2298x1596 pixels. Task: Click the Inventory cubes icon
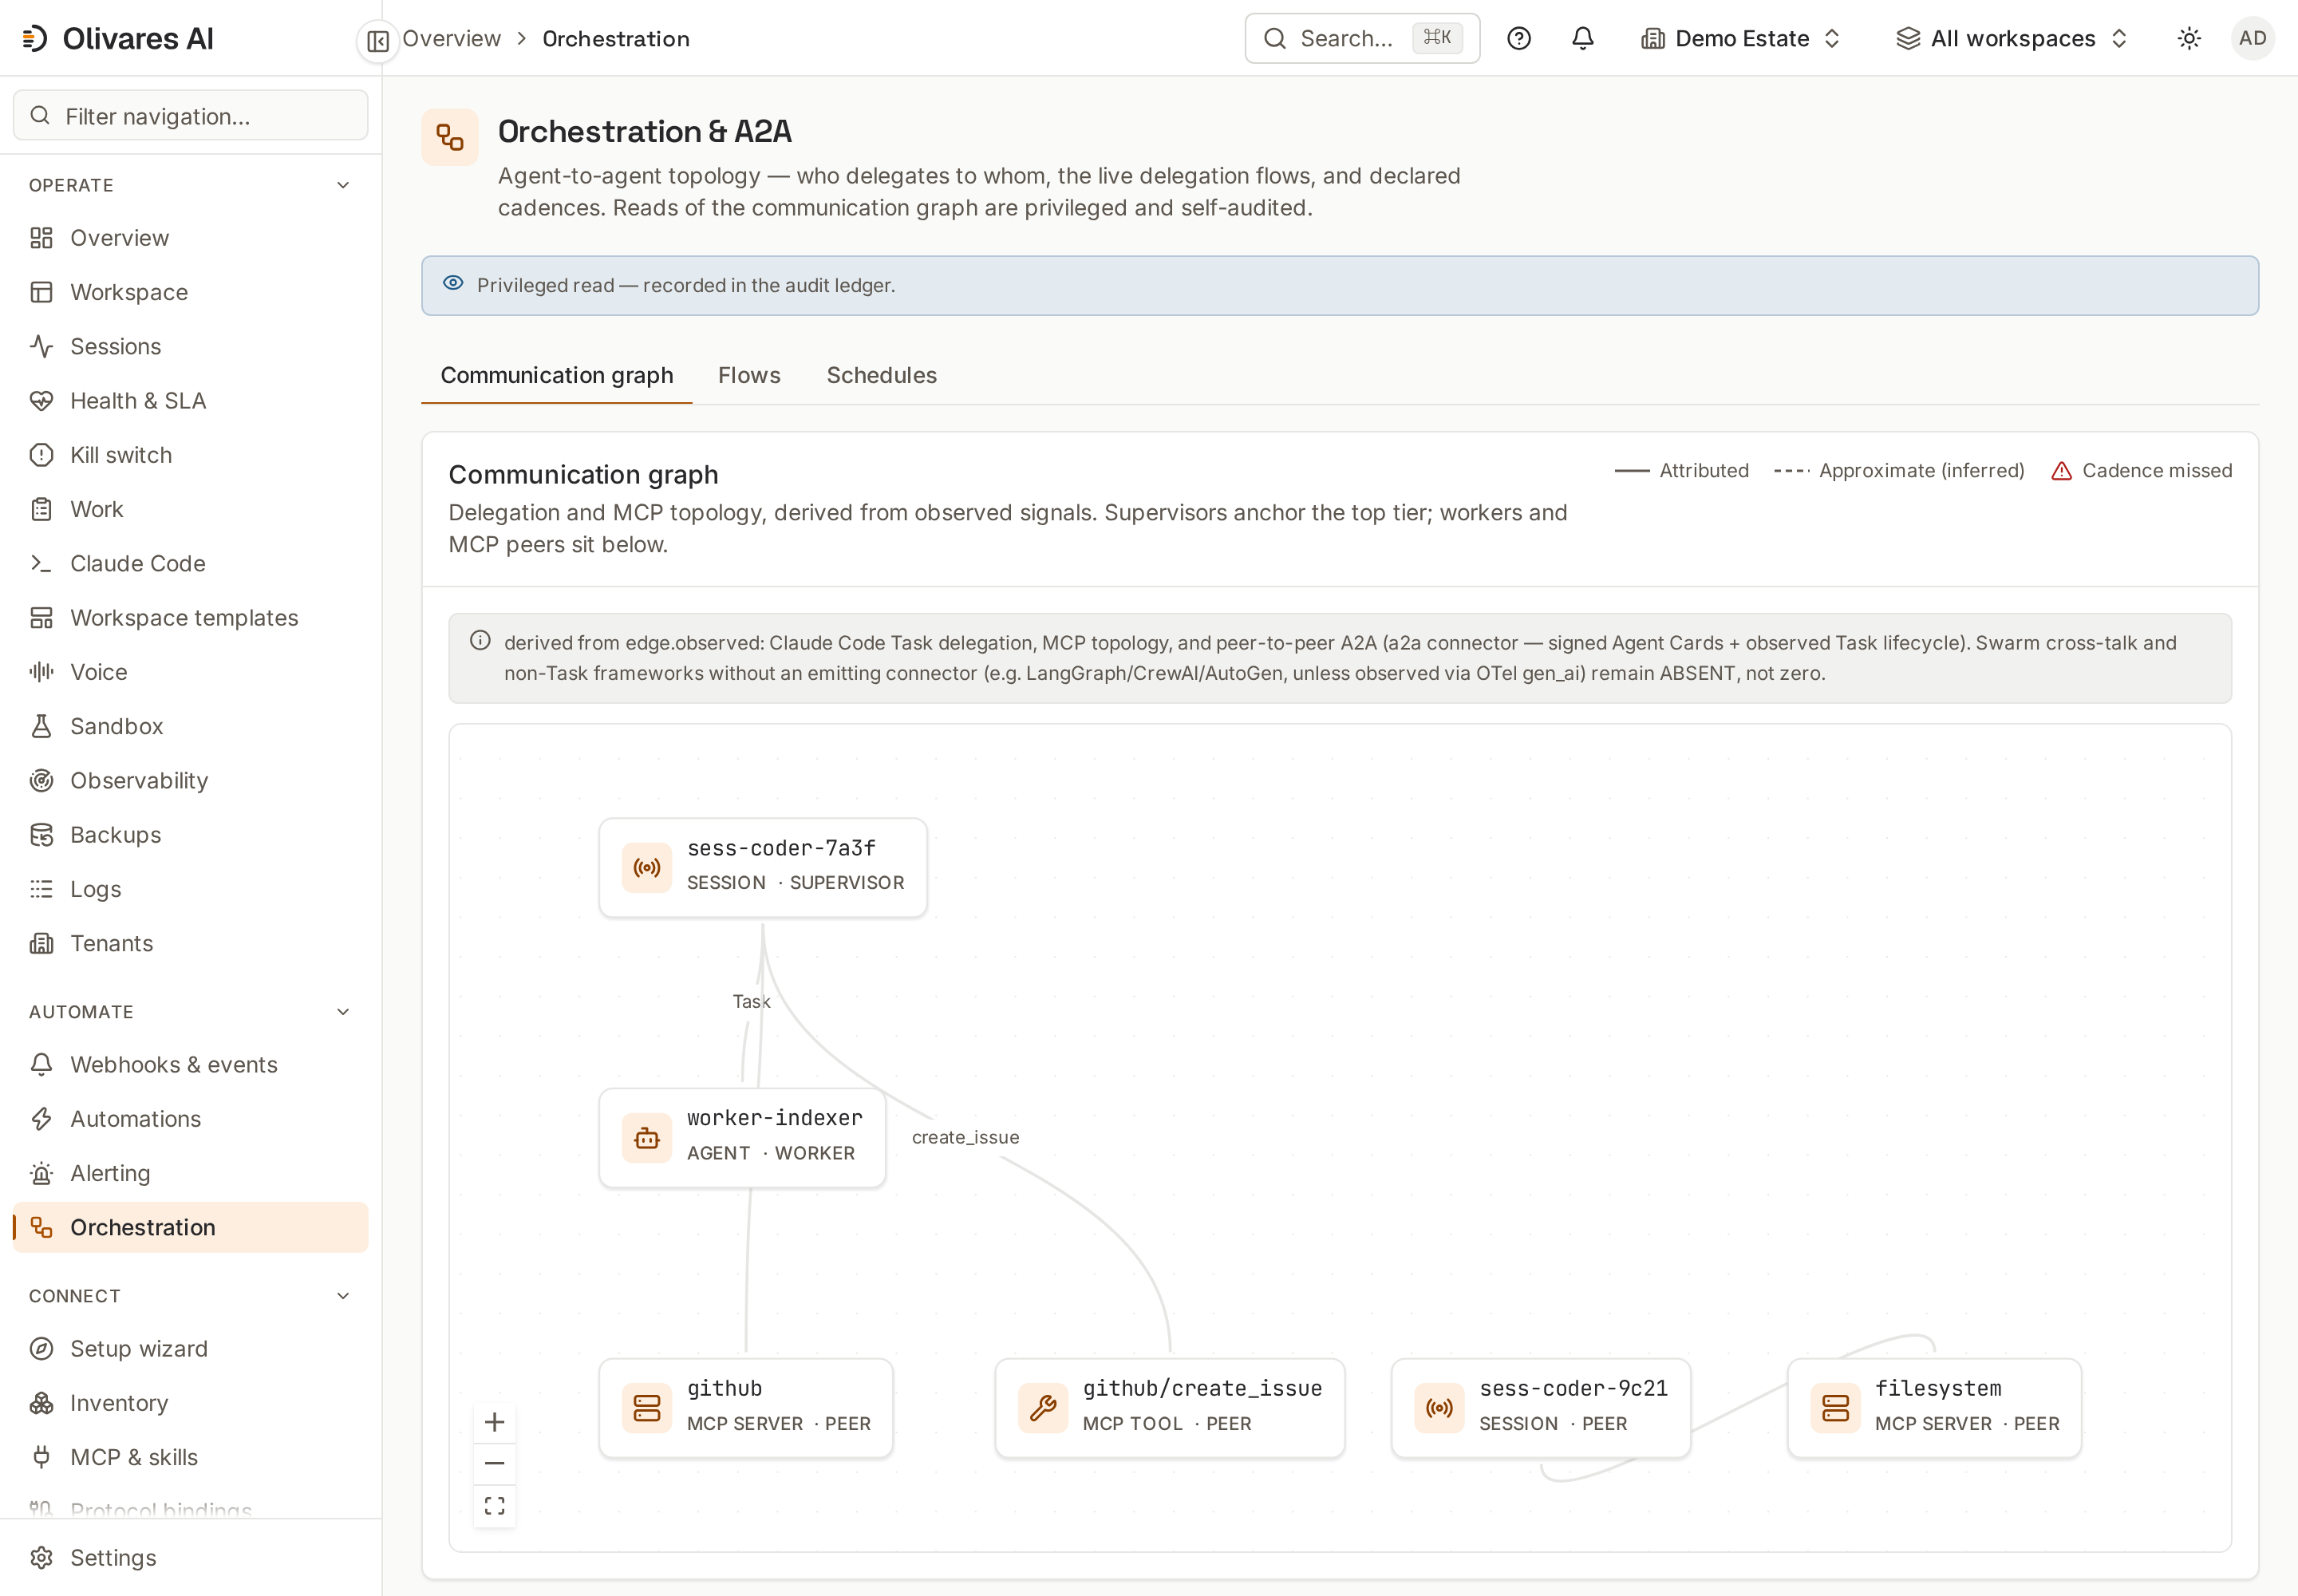[x=41, y=1403]
